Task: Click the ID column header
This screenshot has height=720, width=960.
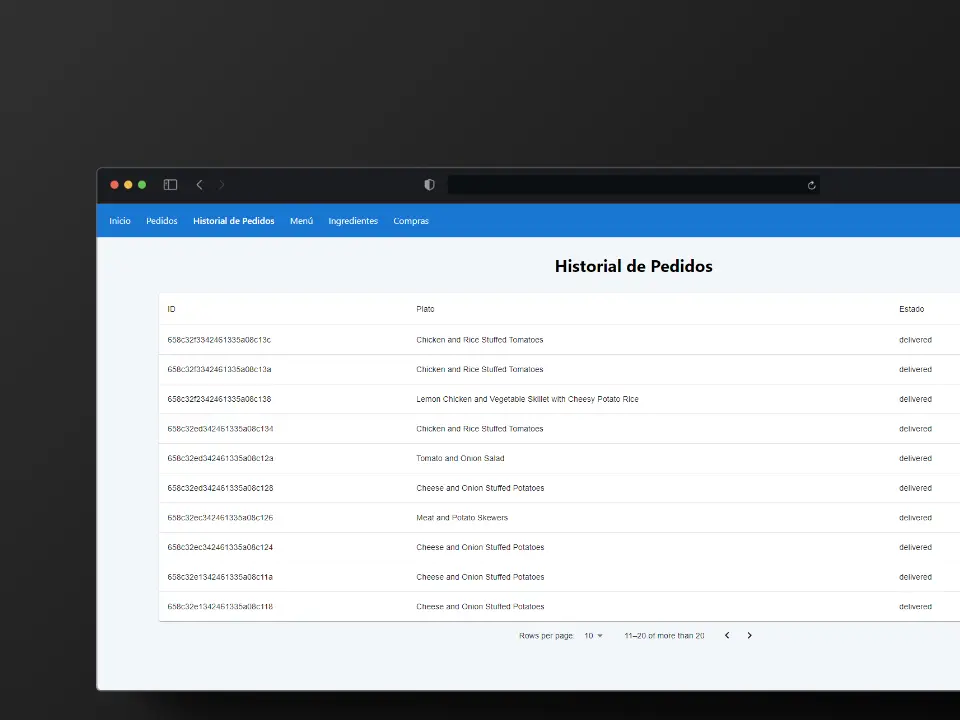Action: pyautogui.click(x=171, y=309)
